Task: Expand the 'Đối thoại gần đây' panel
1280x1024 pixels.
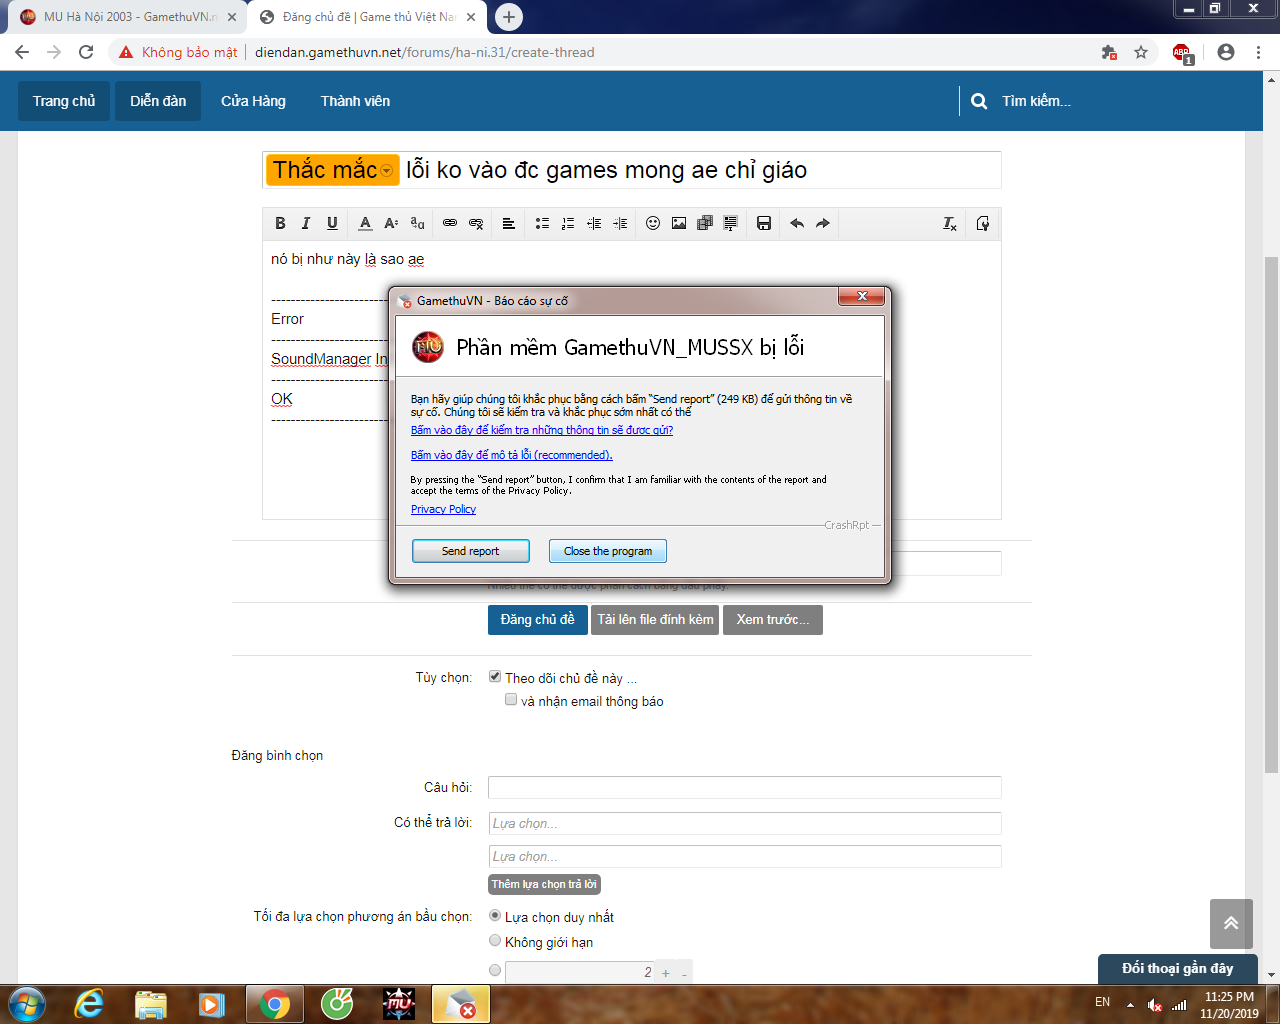Action: 1177,968
